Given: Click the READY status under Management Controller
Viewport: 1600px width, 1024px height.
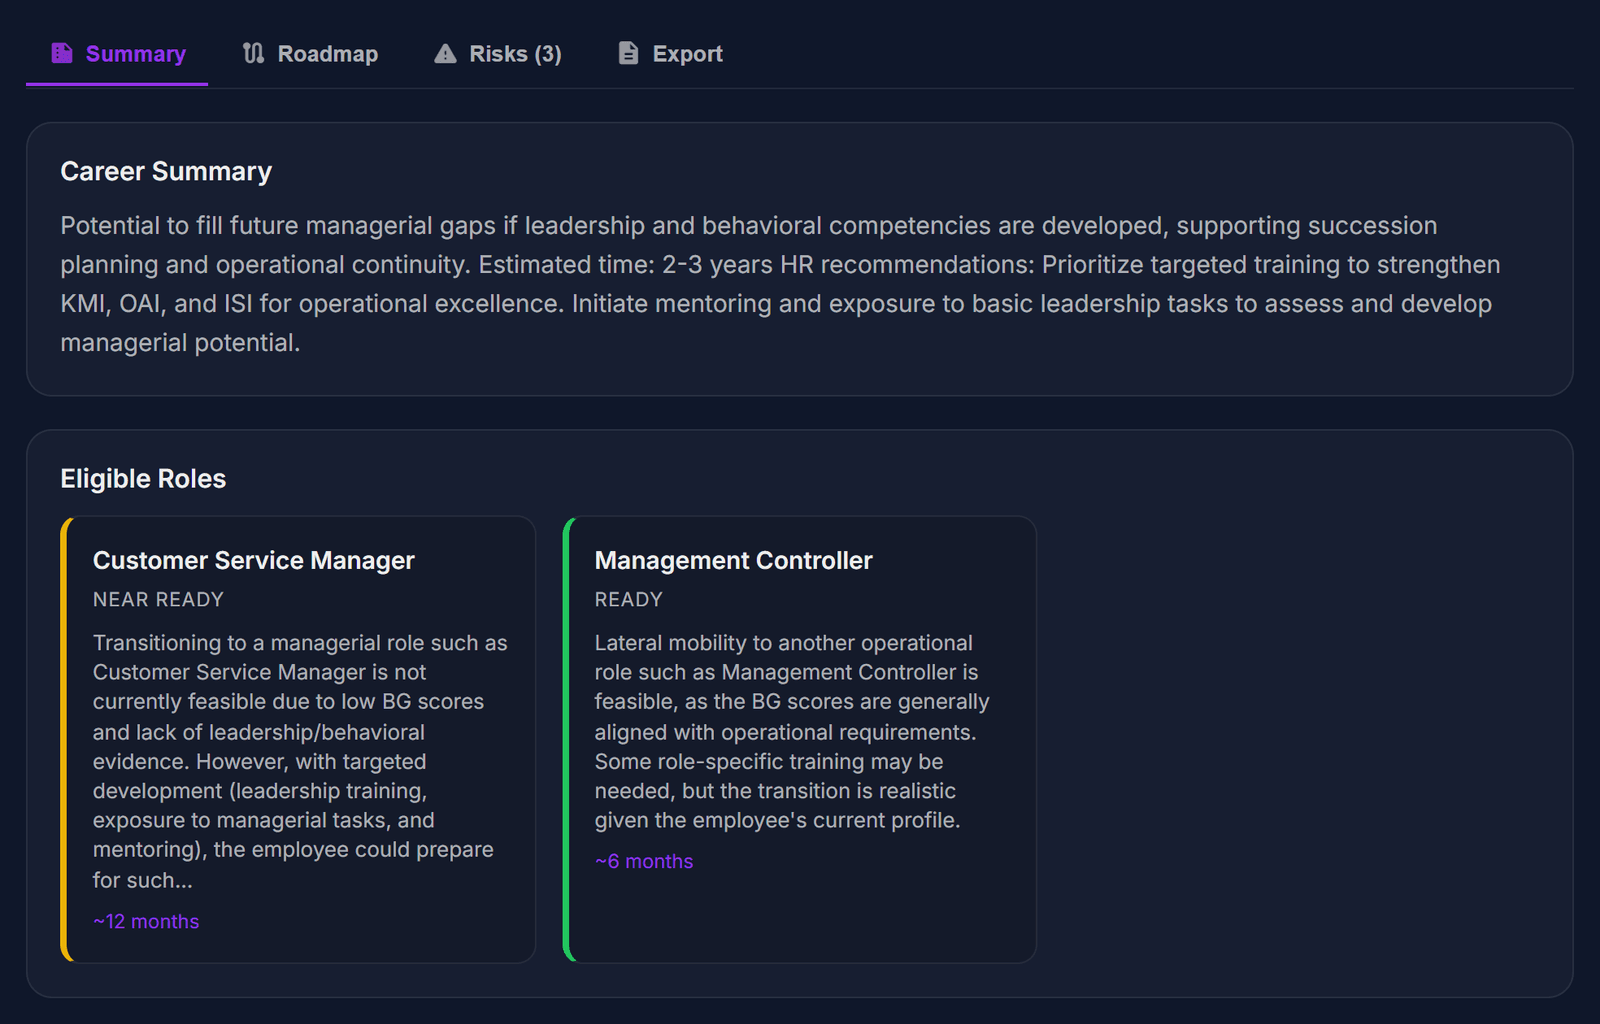Looking at the screenshot, I should pyautogui.click(x=628, y=600).
